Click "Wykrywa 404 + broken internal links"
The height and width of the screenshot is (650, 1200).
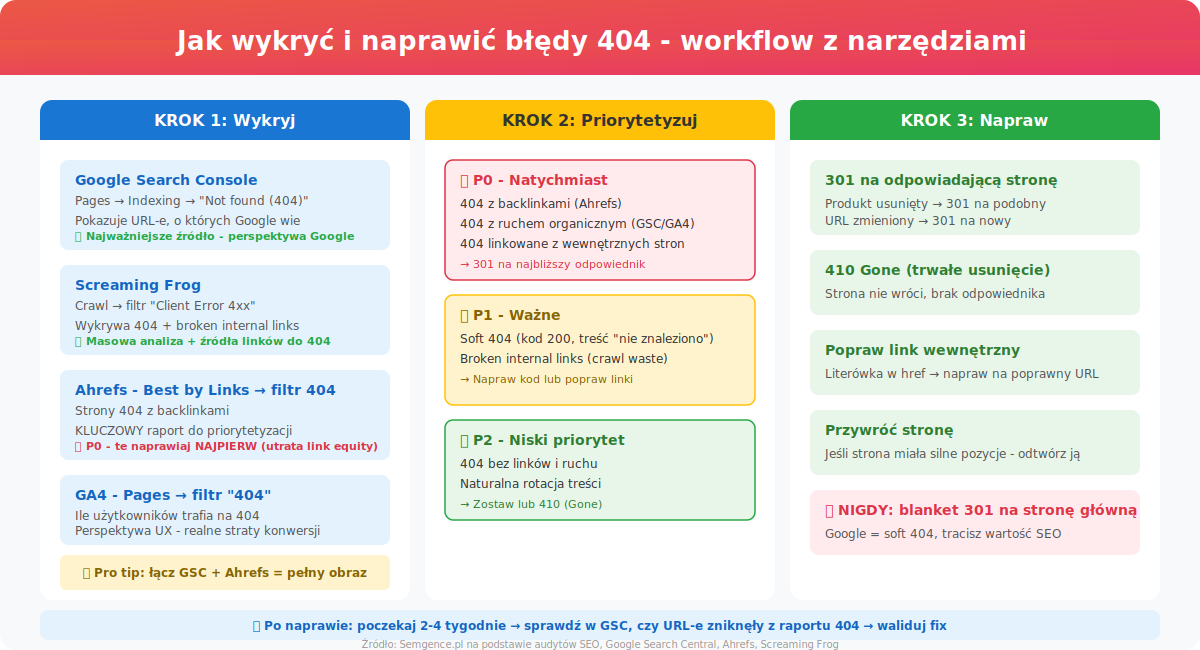pyautogui.click(x=187, y=325)
